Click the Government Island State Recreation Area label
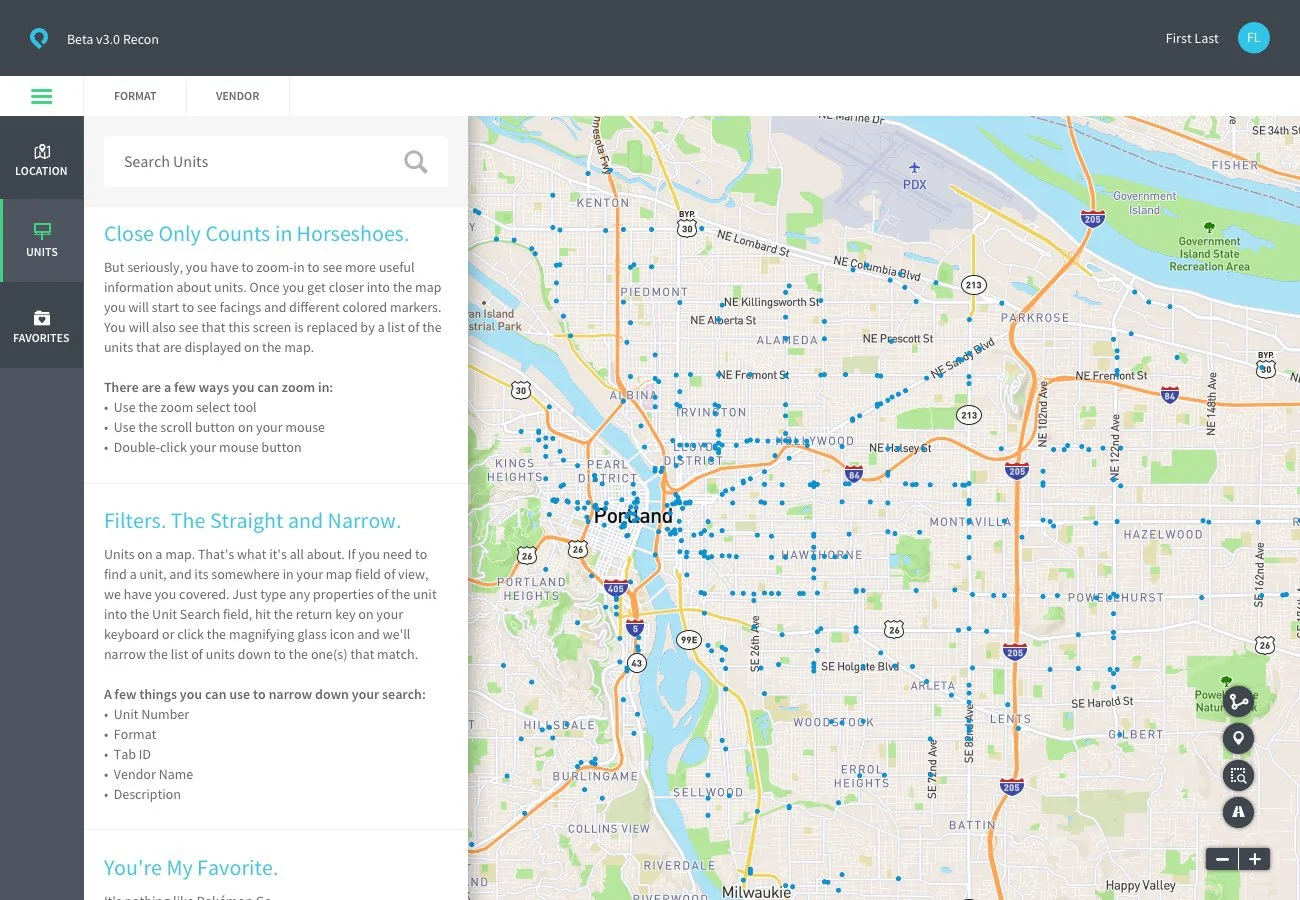 coord(1209,254)
